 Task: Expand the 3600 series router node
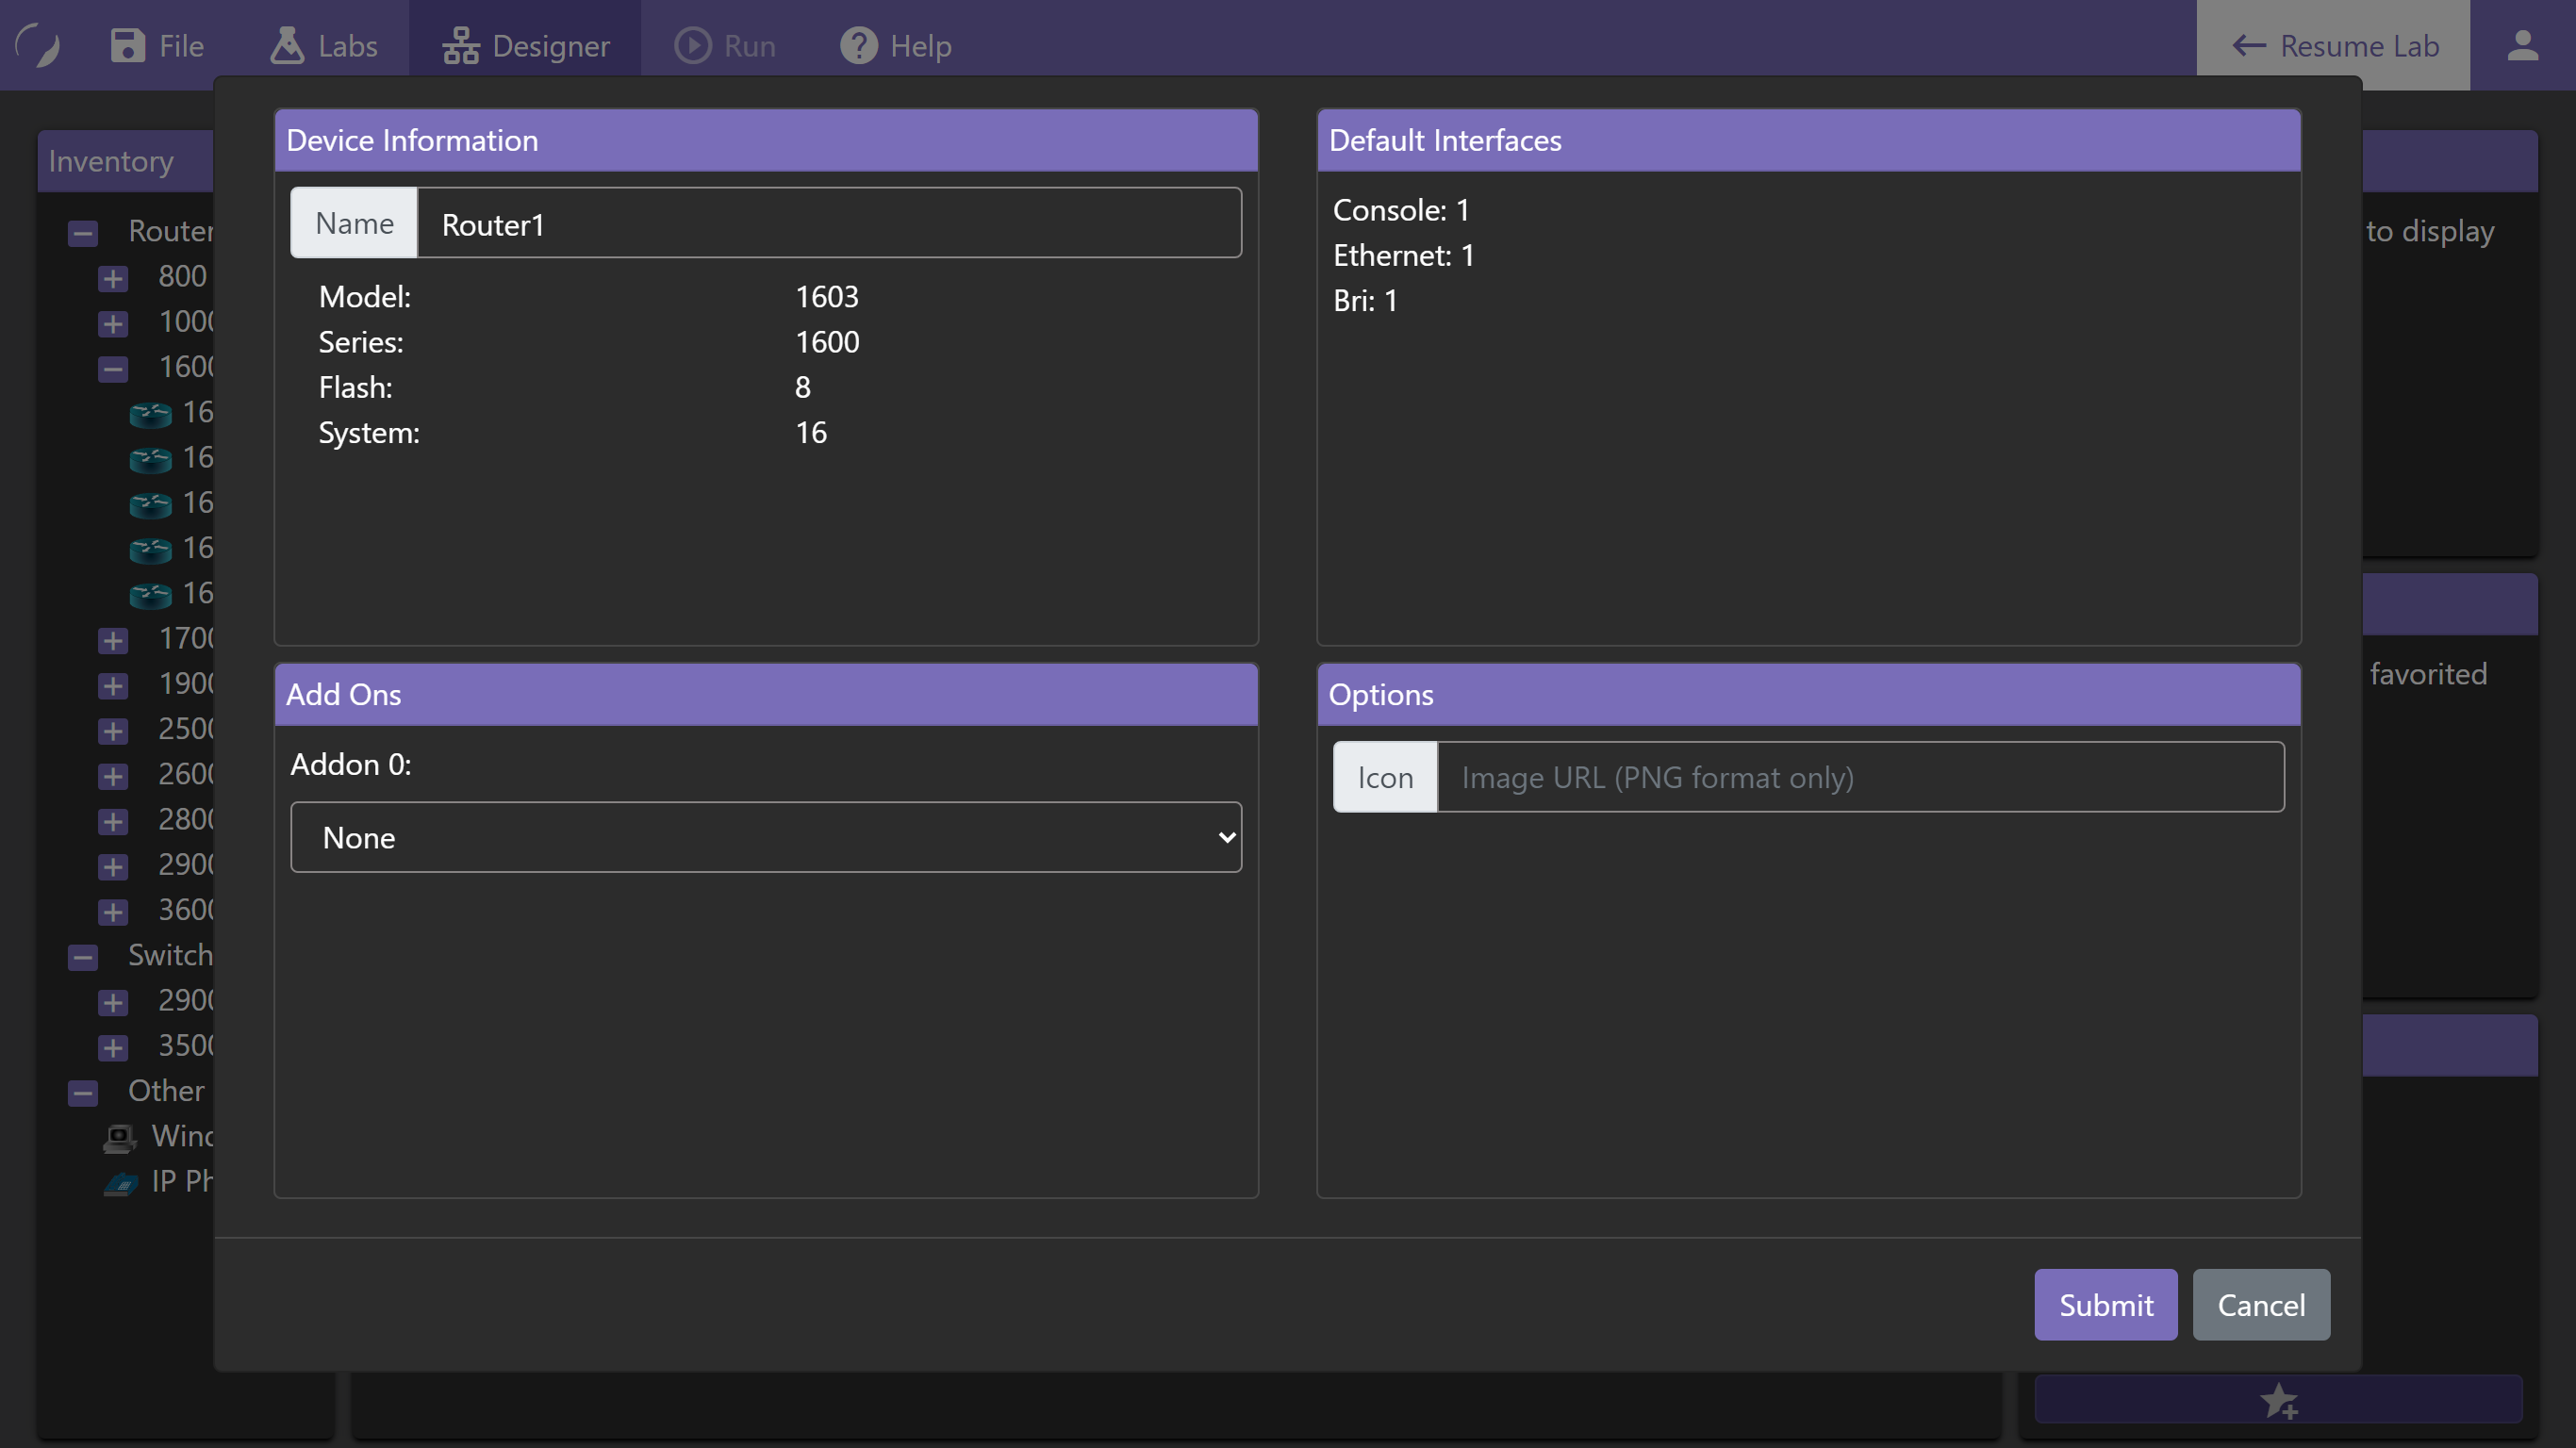(113, 911)
